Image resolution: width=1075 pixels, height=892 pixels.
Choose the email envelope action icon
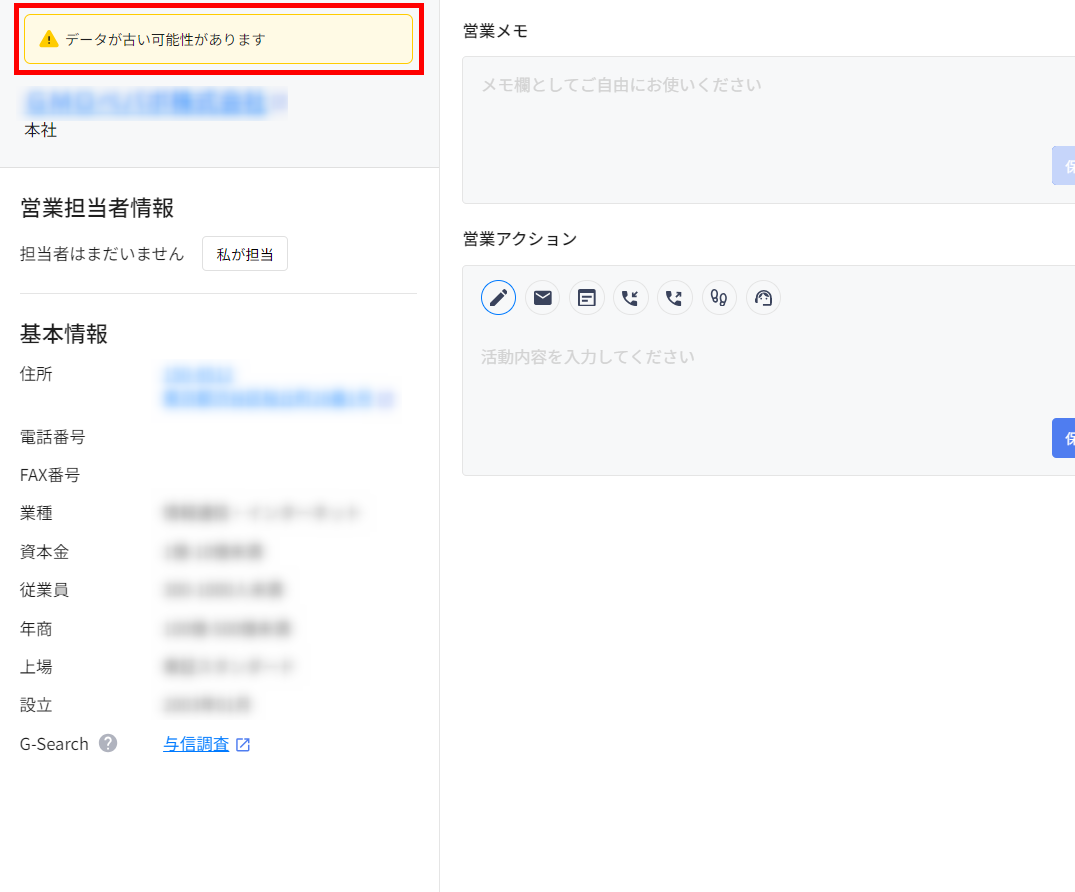(x=542, y=298)
